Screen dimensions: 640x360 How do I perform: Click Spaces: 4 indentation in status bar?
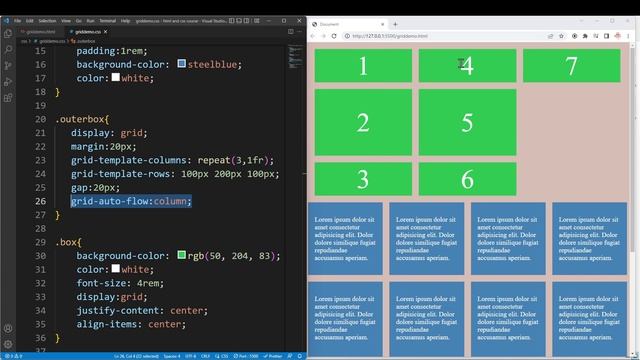click(x=172, y=356)
